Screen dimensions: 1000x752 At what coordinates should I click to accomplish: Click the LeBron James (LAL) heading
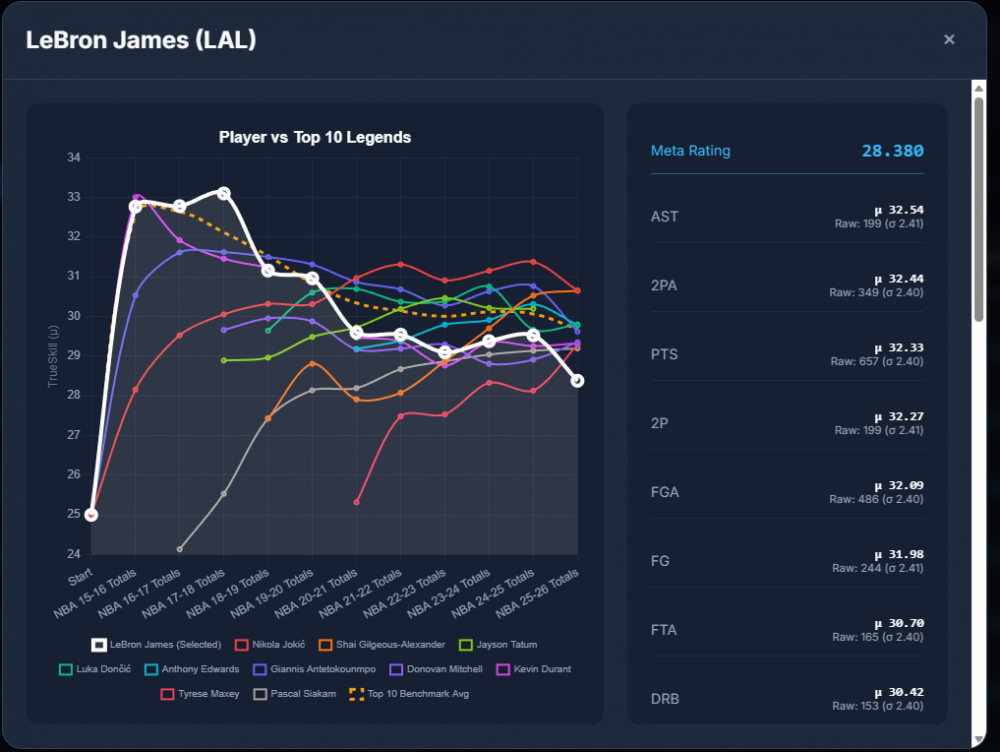(x=141, y=40)
